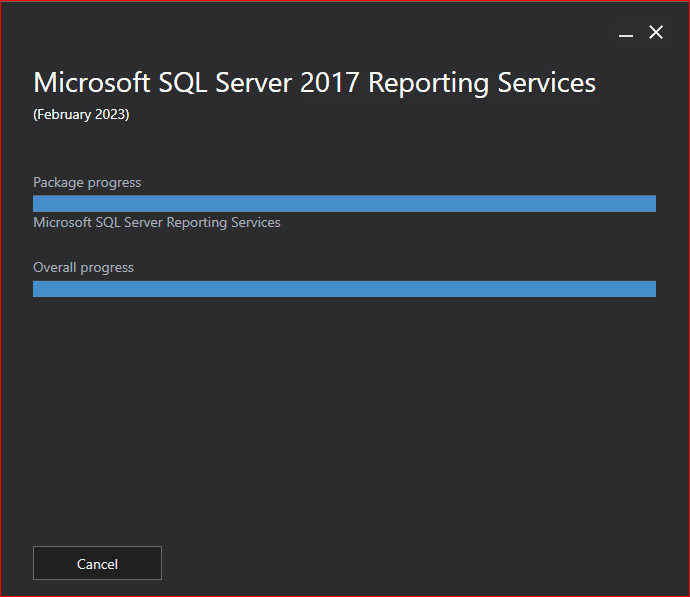
Task: Click "February" in the release date text
Action: coord(63,114)
